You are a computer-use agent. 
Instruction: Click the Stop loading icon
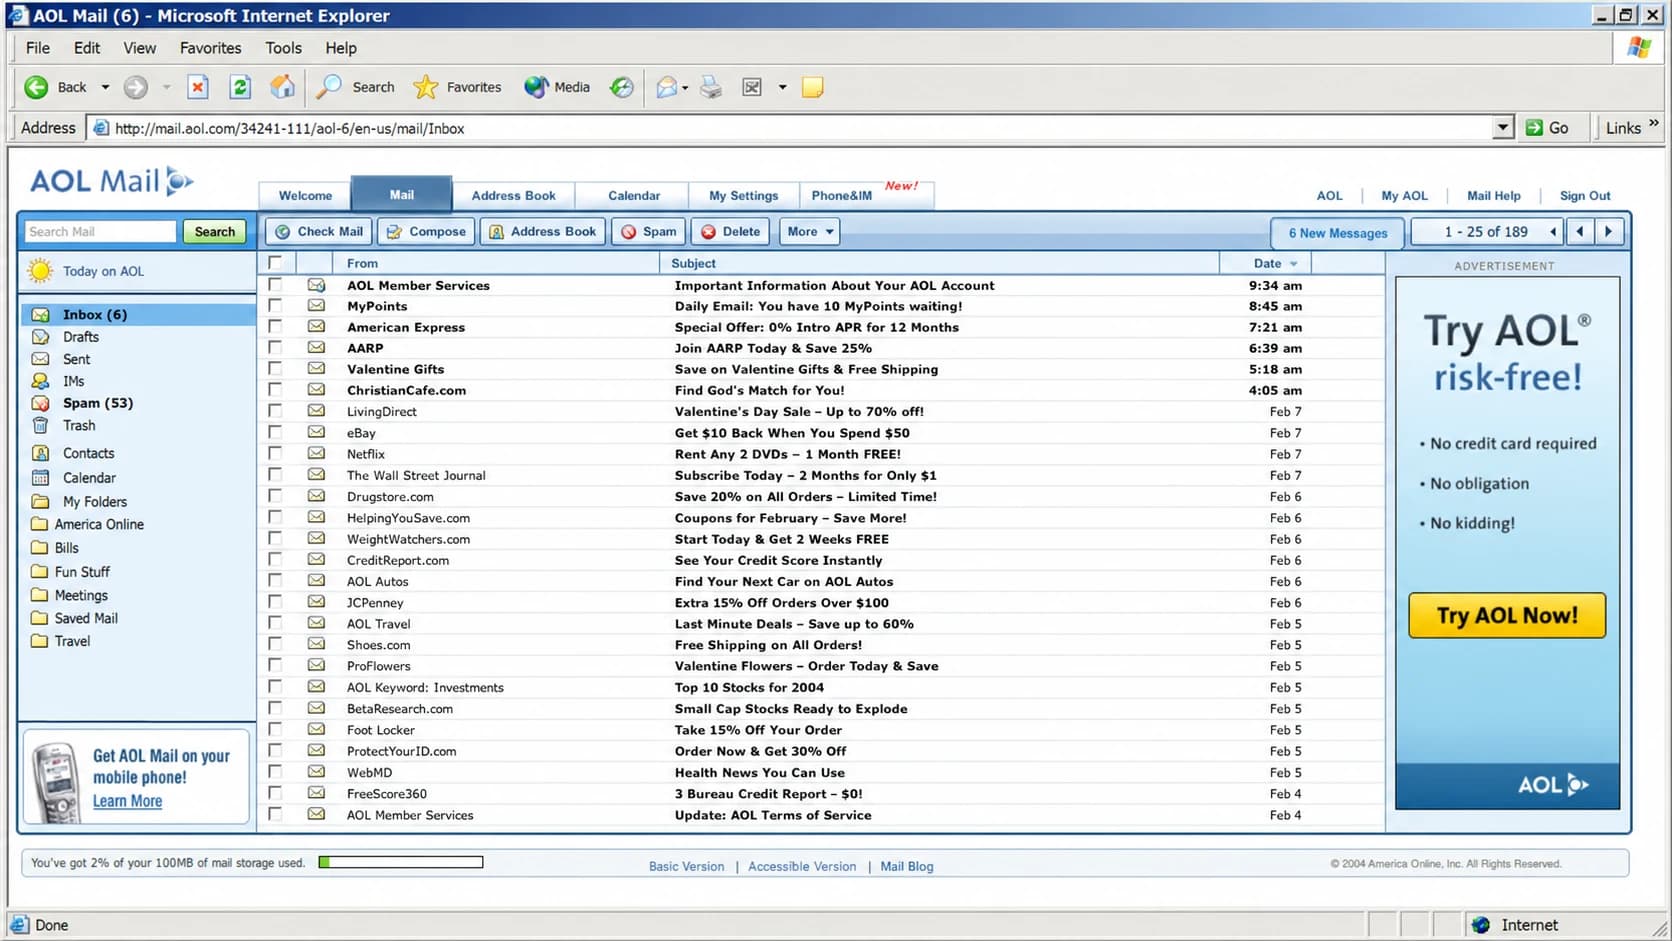point(198,87)
